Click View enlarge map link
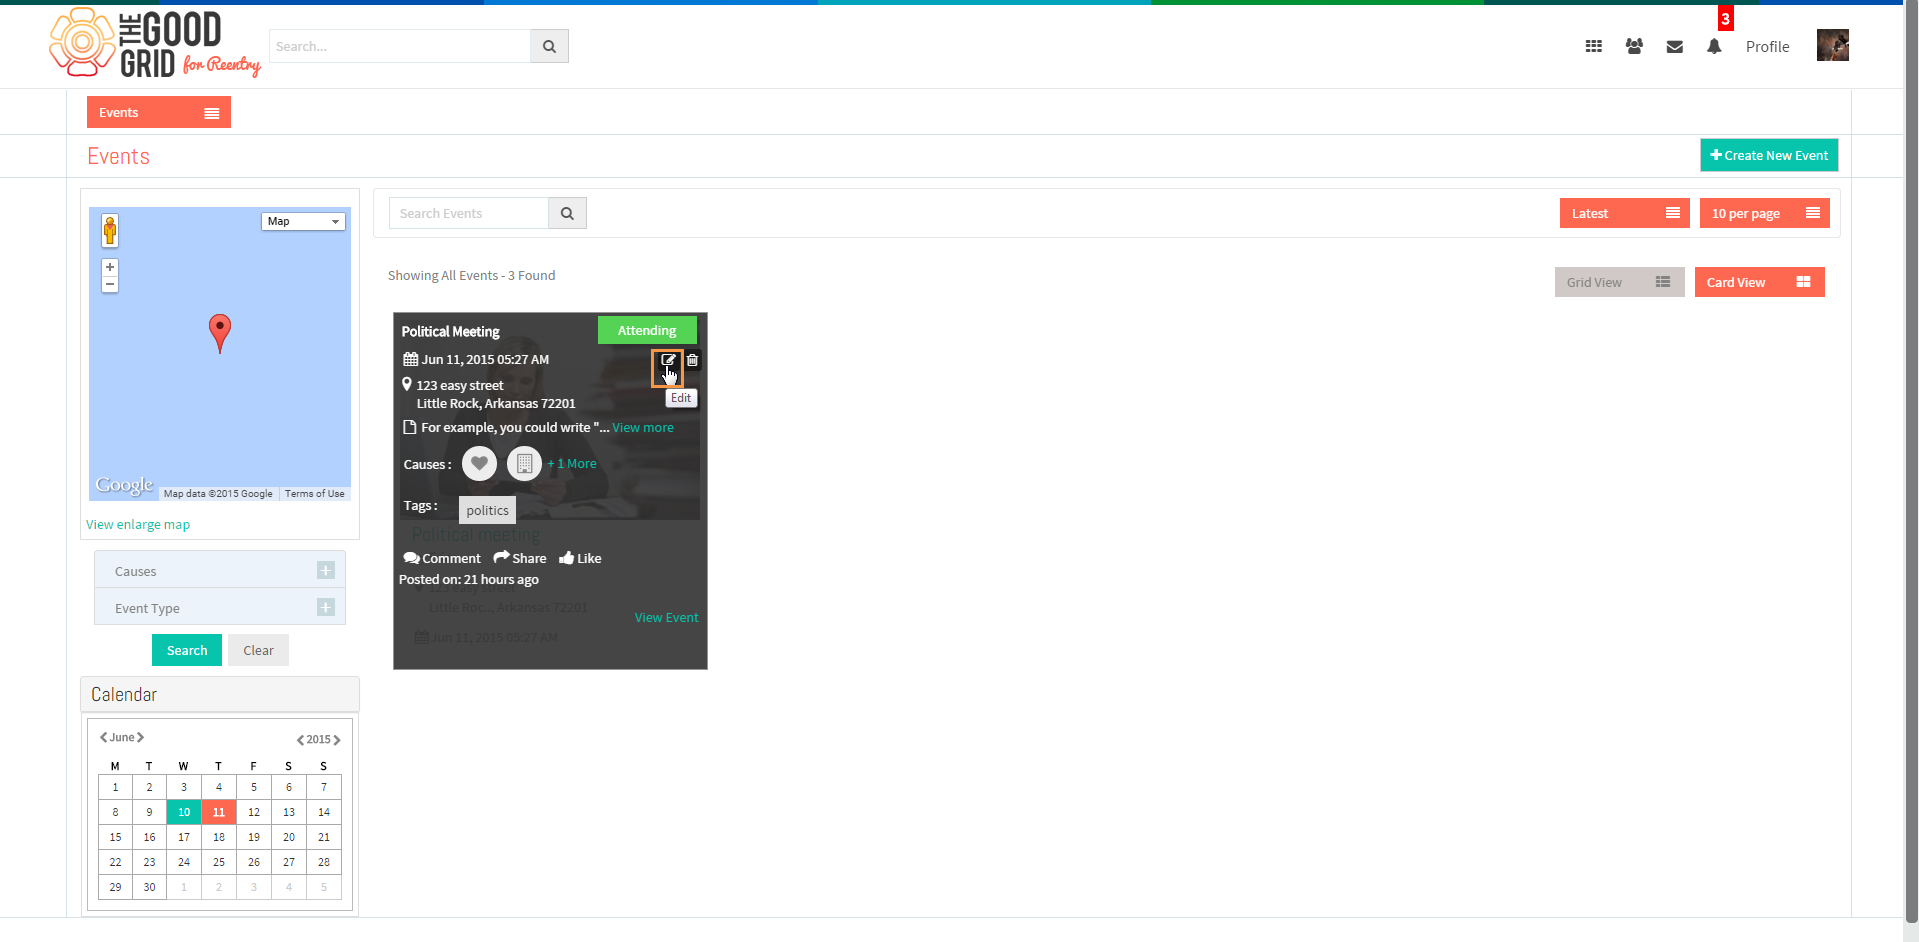Viewport: 1919px width, 942px height. coord(138,524)
